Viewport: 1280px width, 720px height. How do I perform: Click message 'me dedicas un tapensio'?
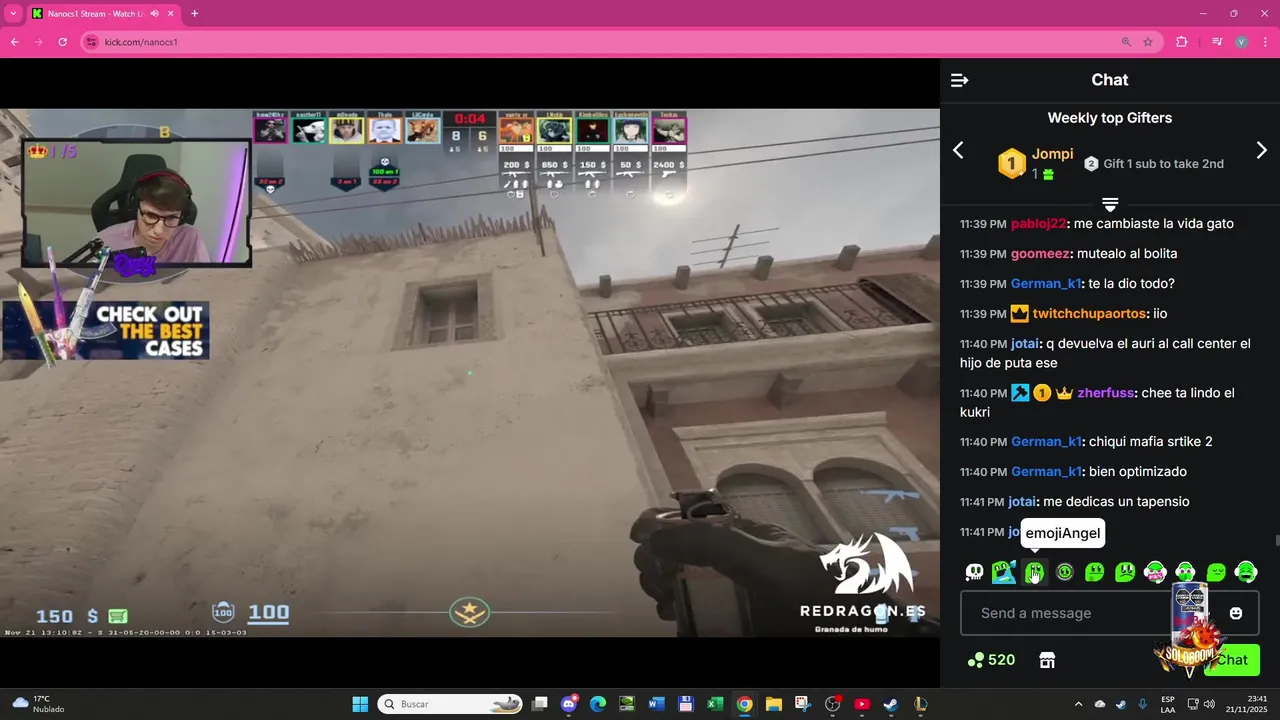1116,502
